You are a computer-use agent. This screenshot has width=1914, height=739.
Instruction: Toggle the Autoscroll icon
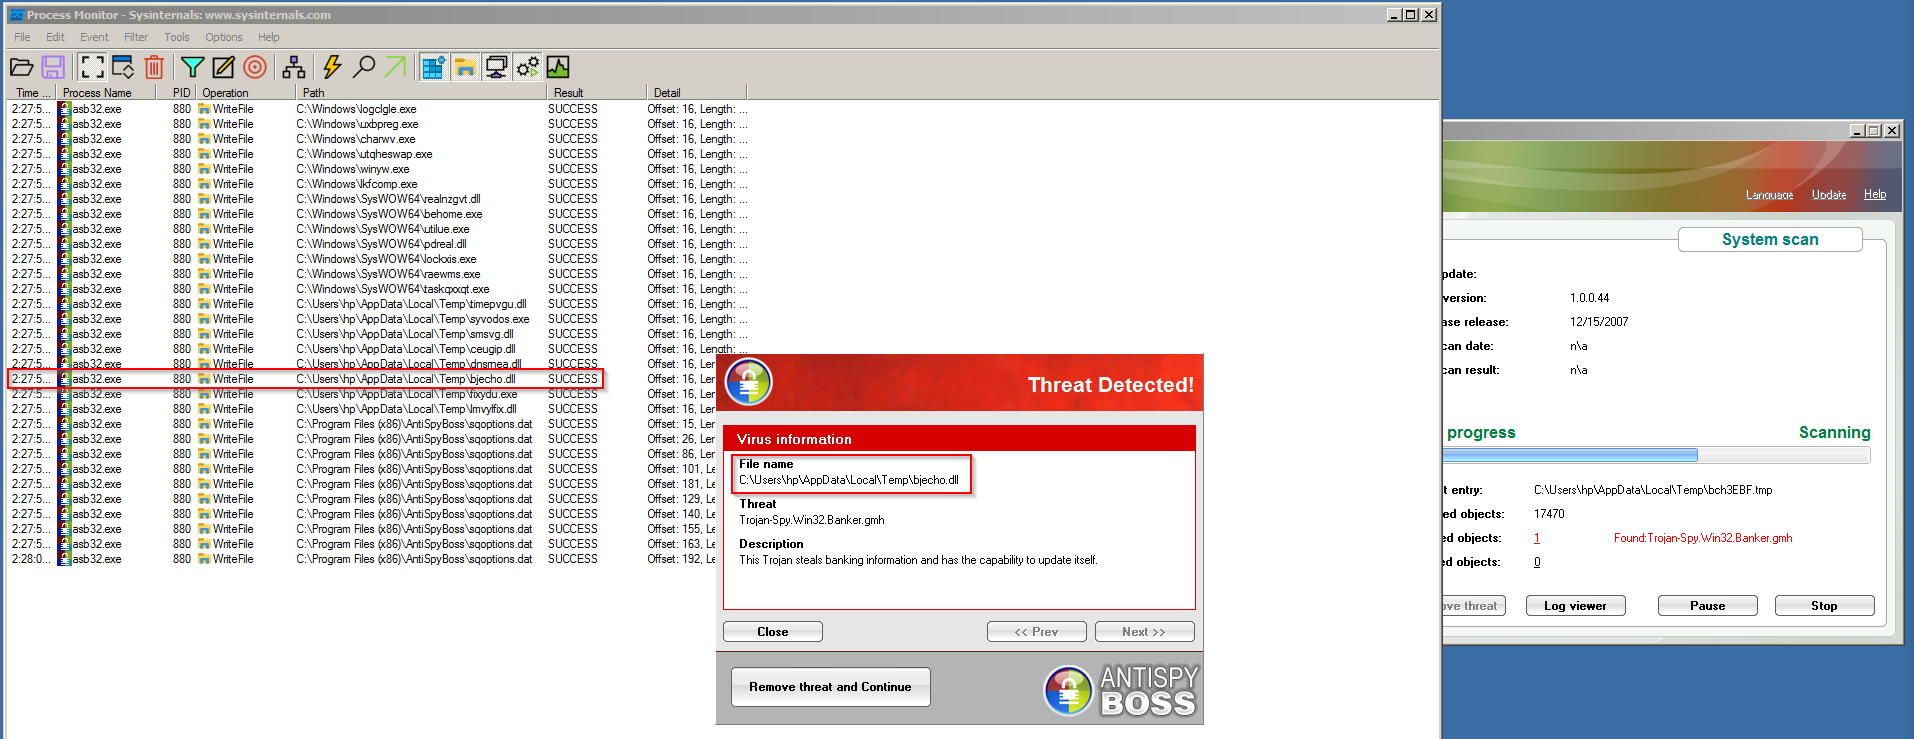click(123, 67)
